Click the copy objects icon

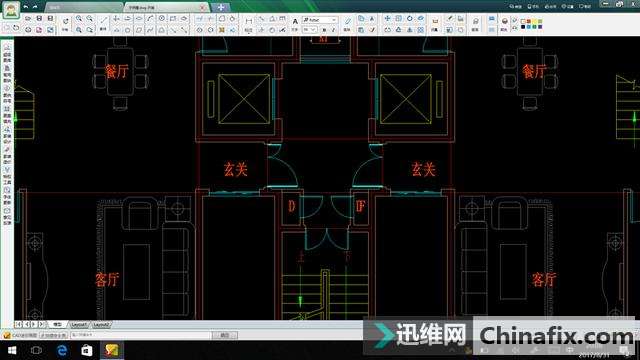click(x=361, y=18)
